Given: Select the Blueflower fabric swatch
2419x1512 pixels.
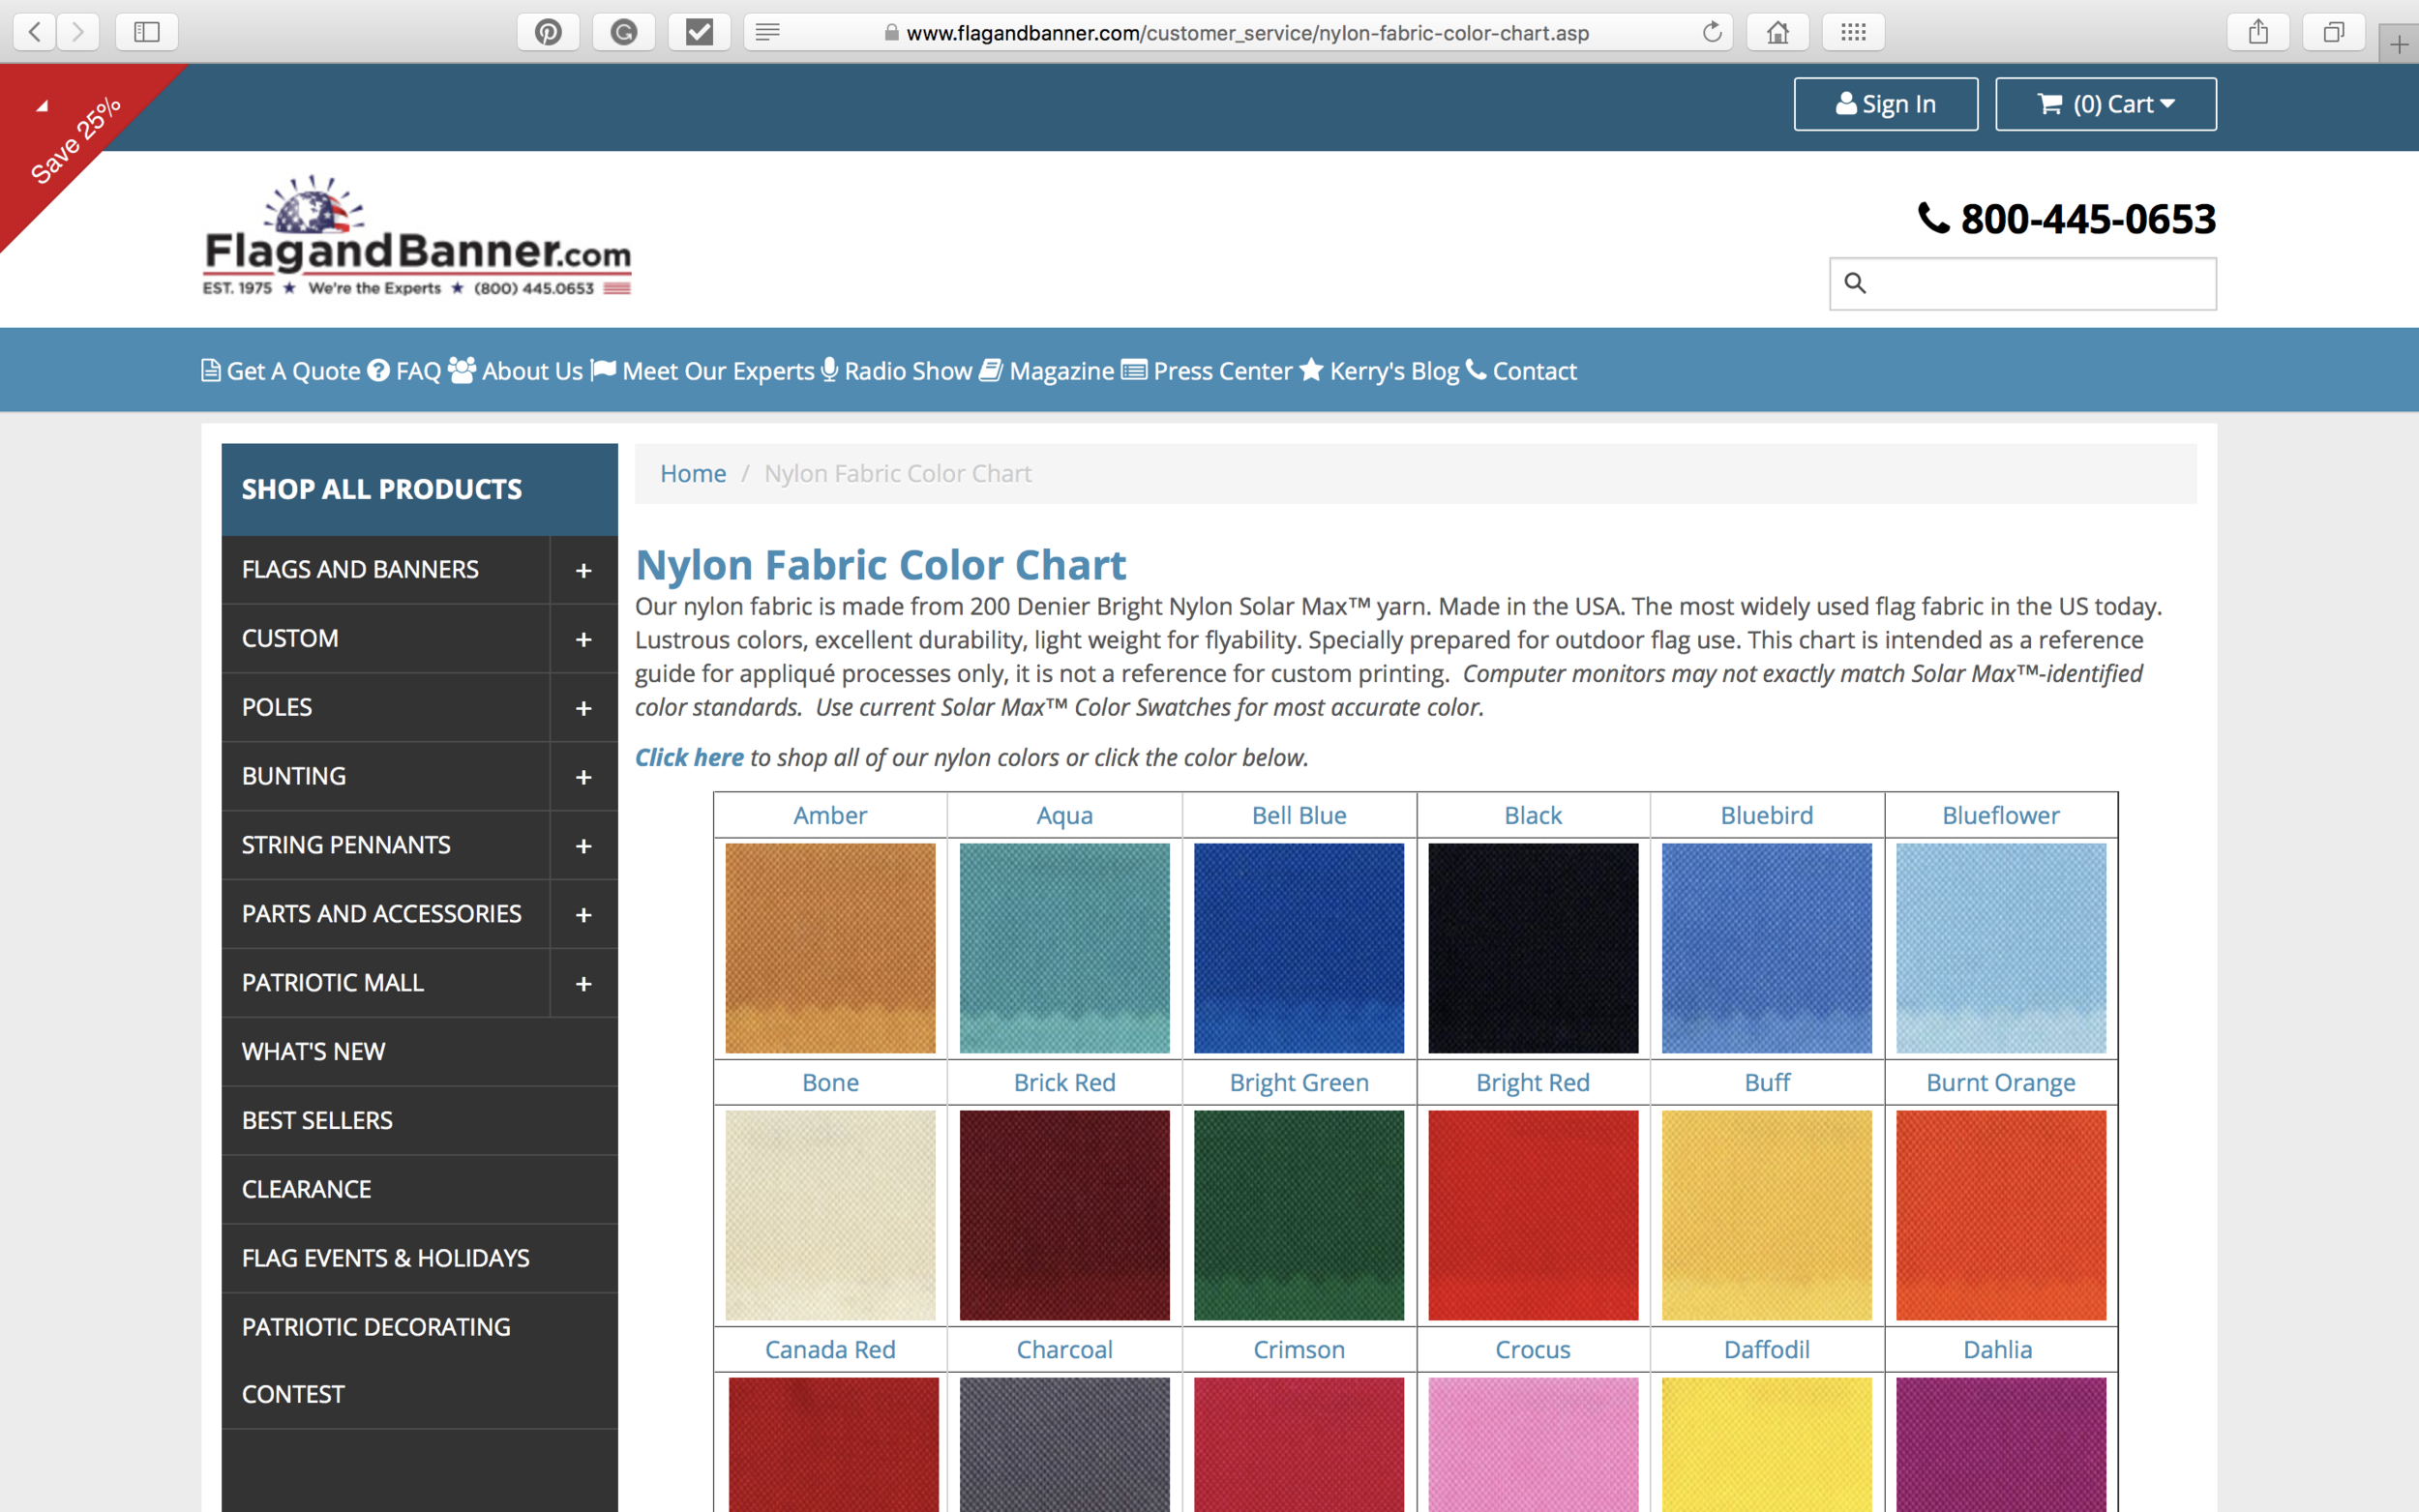Looking at the screenshot, I should 2001,948.
